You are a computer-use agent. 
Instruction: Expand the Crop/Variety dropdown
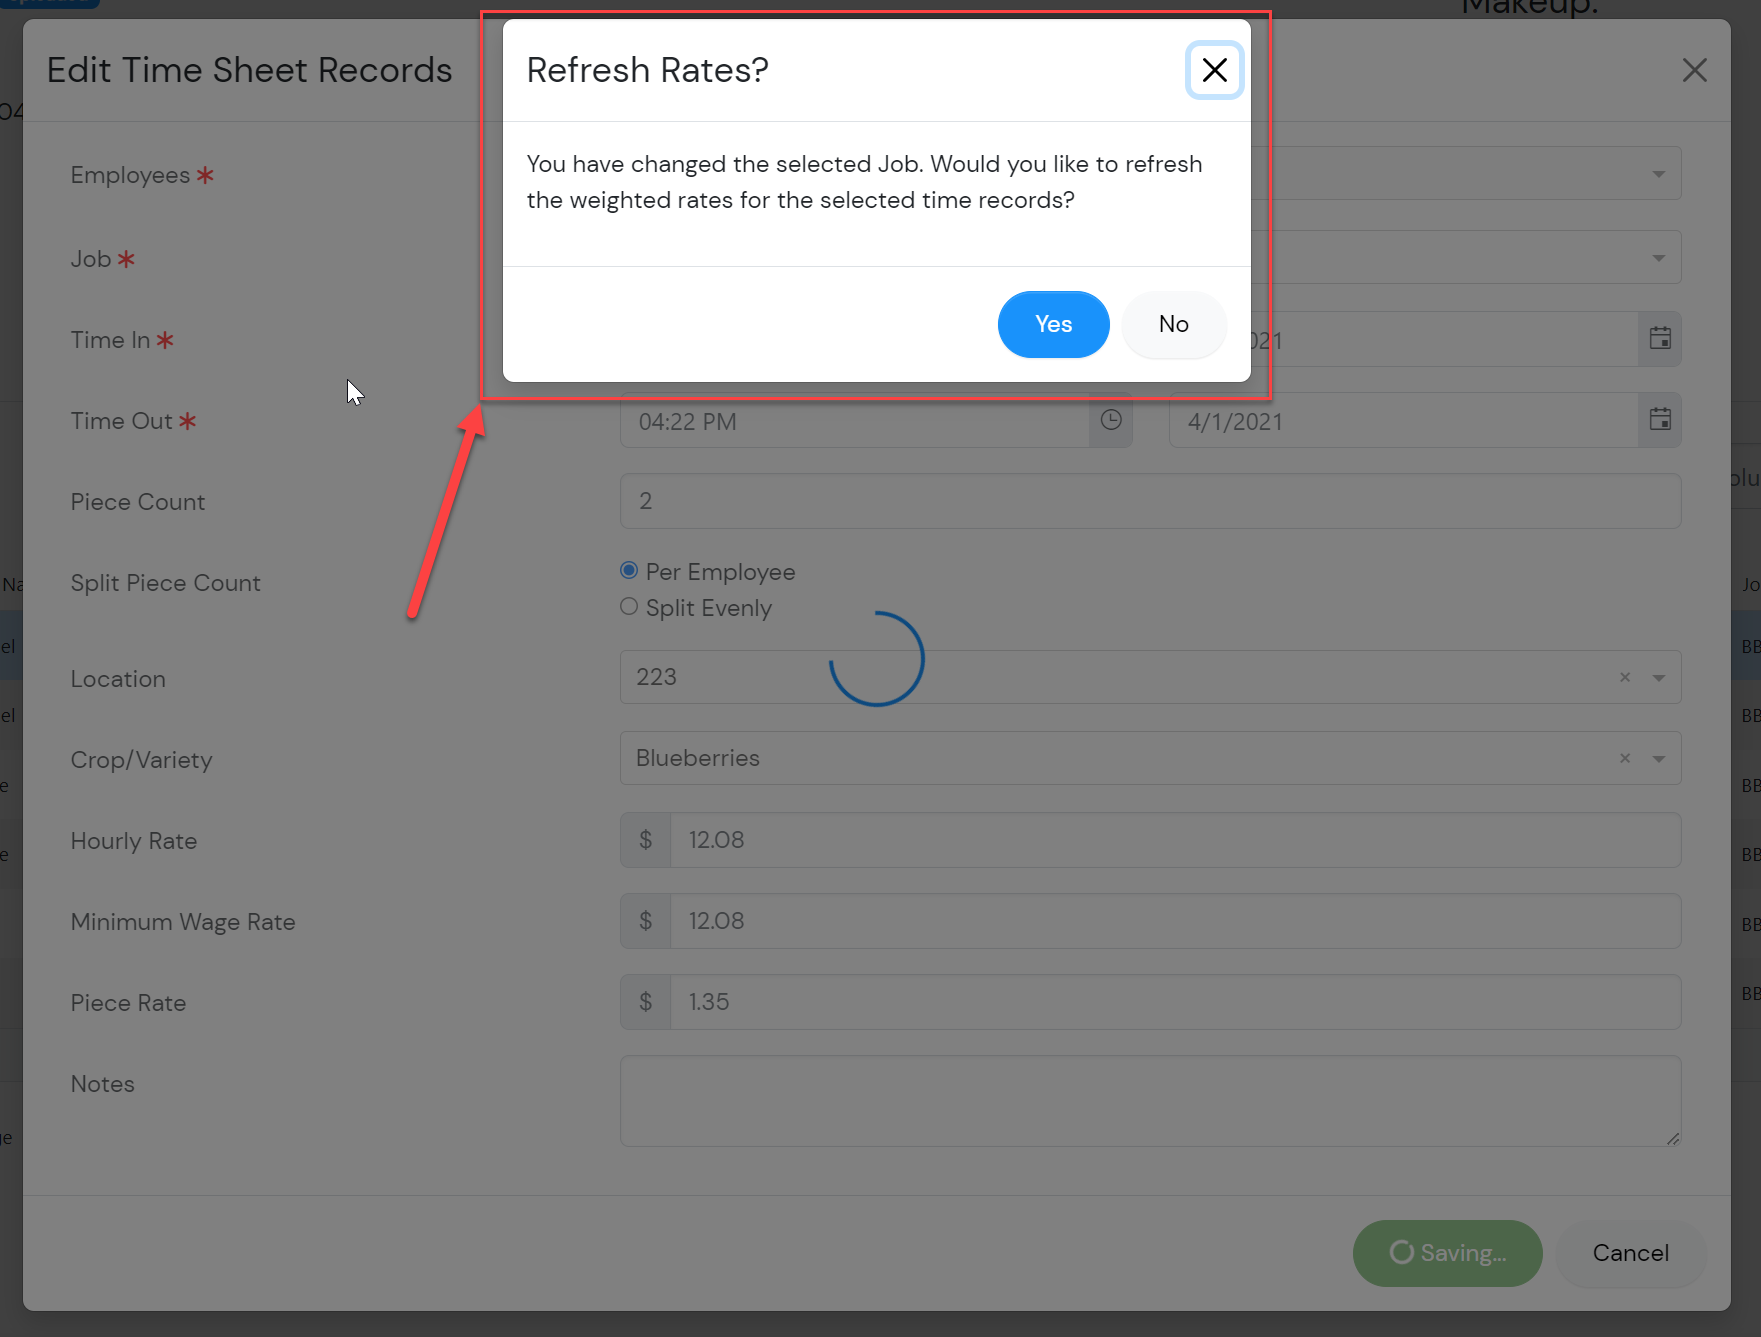click(x=1659, y=758)
